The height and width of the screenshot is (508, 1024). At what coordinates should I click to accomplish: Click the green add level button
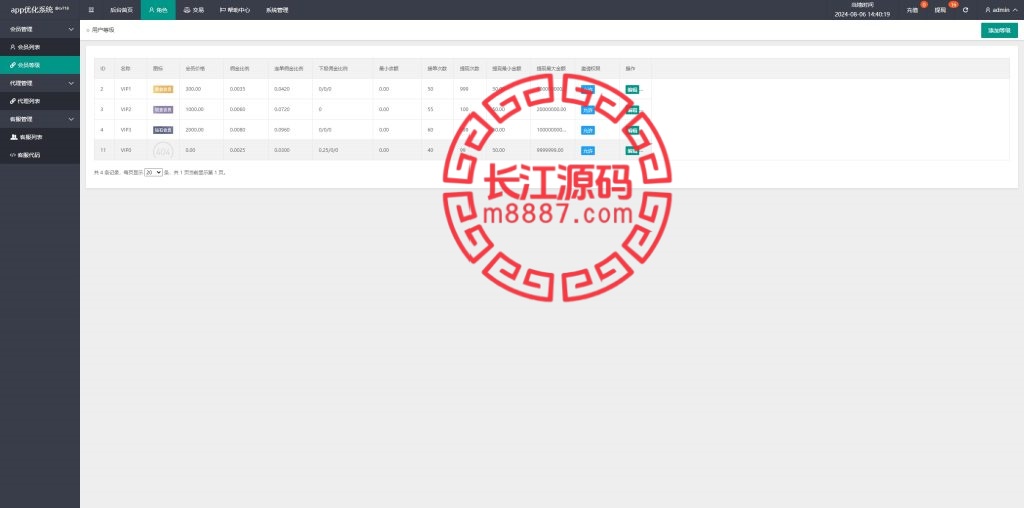point(999,31)
